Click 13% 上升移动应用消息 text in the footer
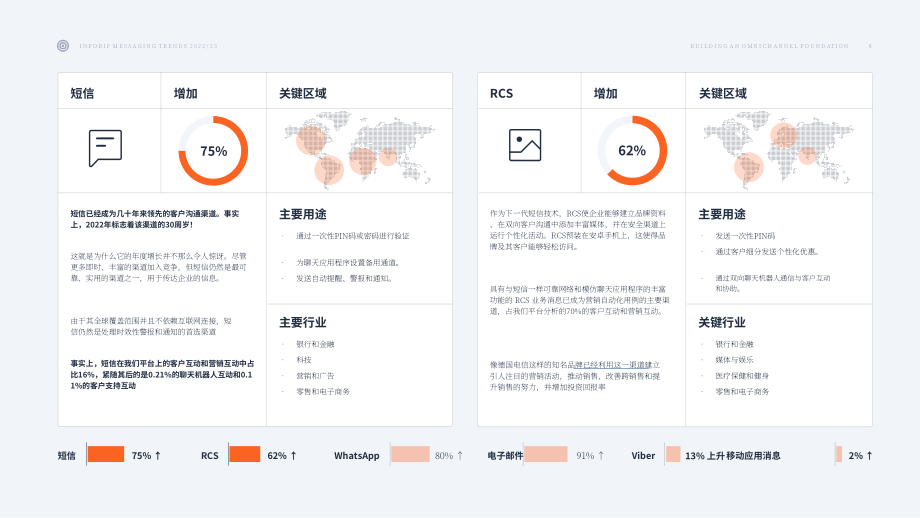 (x=733, y=455)
